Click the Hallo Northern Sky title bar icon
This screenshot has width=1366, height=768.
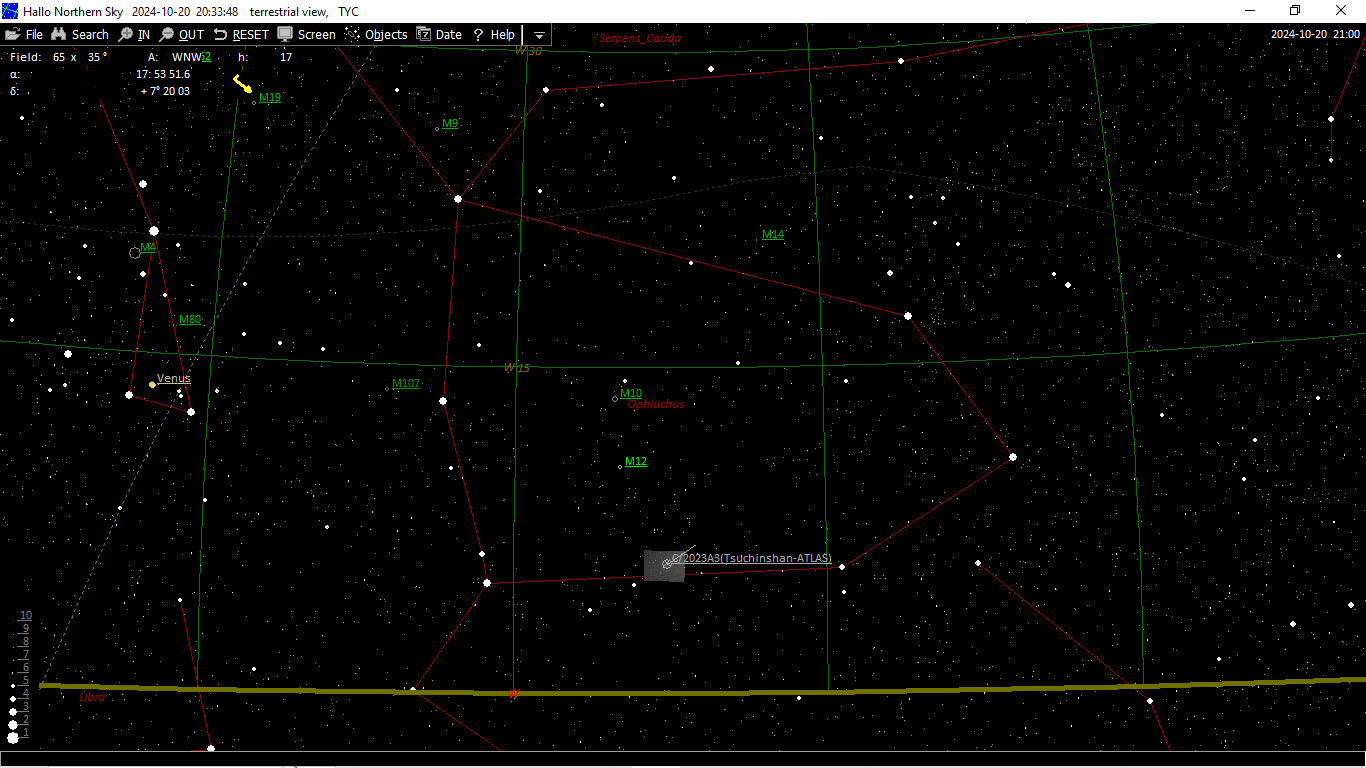10,11
